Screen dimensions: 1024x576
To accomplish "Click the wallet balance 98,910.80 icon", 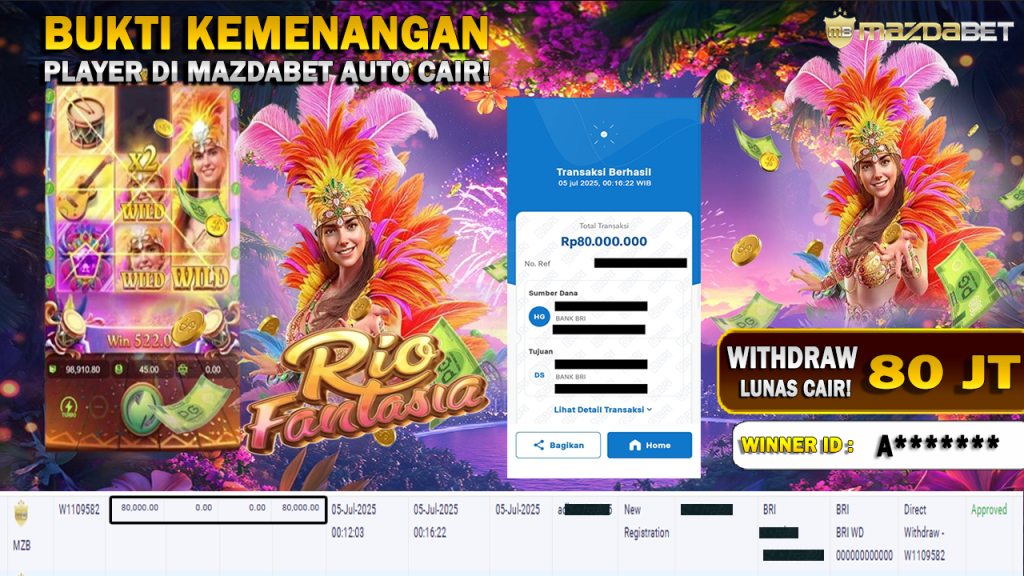I will pyautogui.click(x=53, y=370).
